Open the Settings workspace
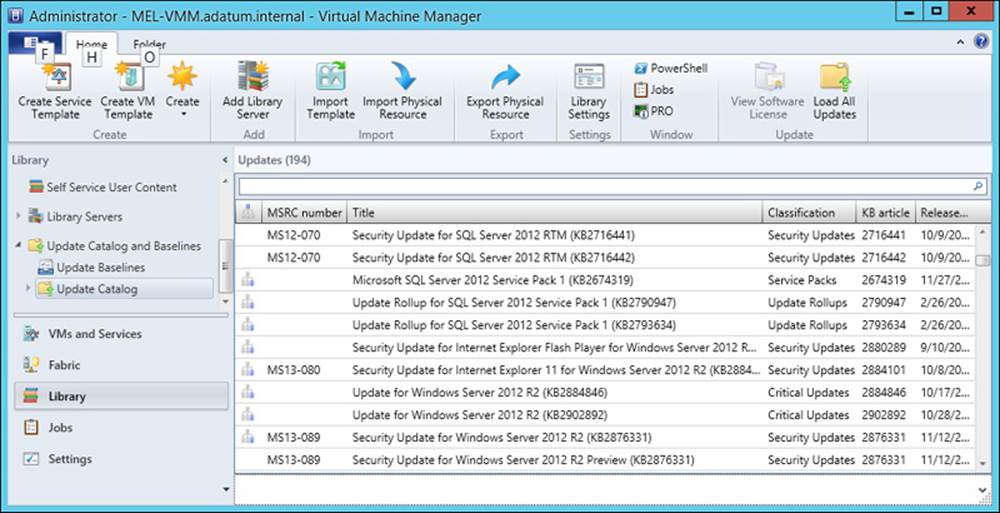 pyautogui.click(x=121, y=459)
